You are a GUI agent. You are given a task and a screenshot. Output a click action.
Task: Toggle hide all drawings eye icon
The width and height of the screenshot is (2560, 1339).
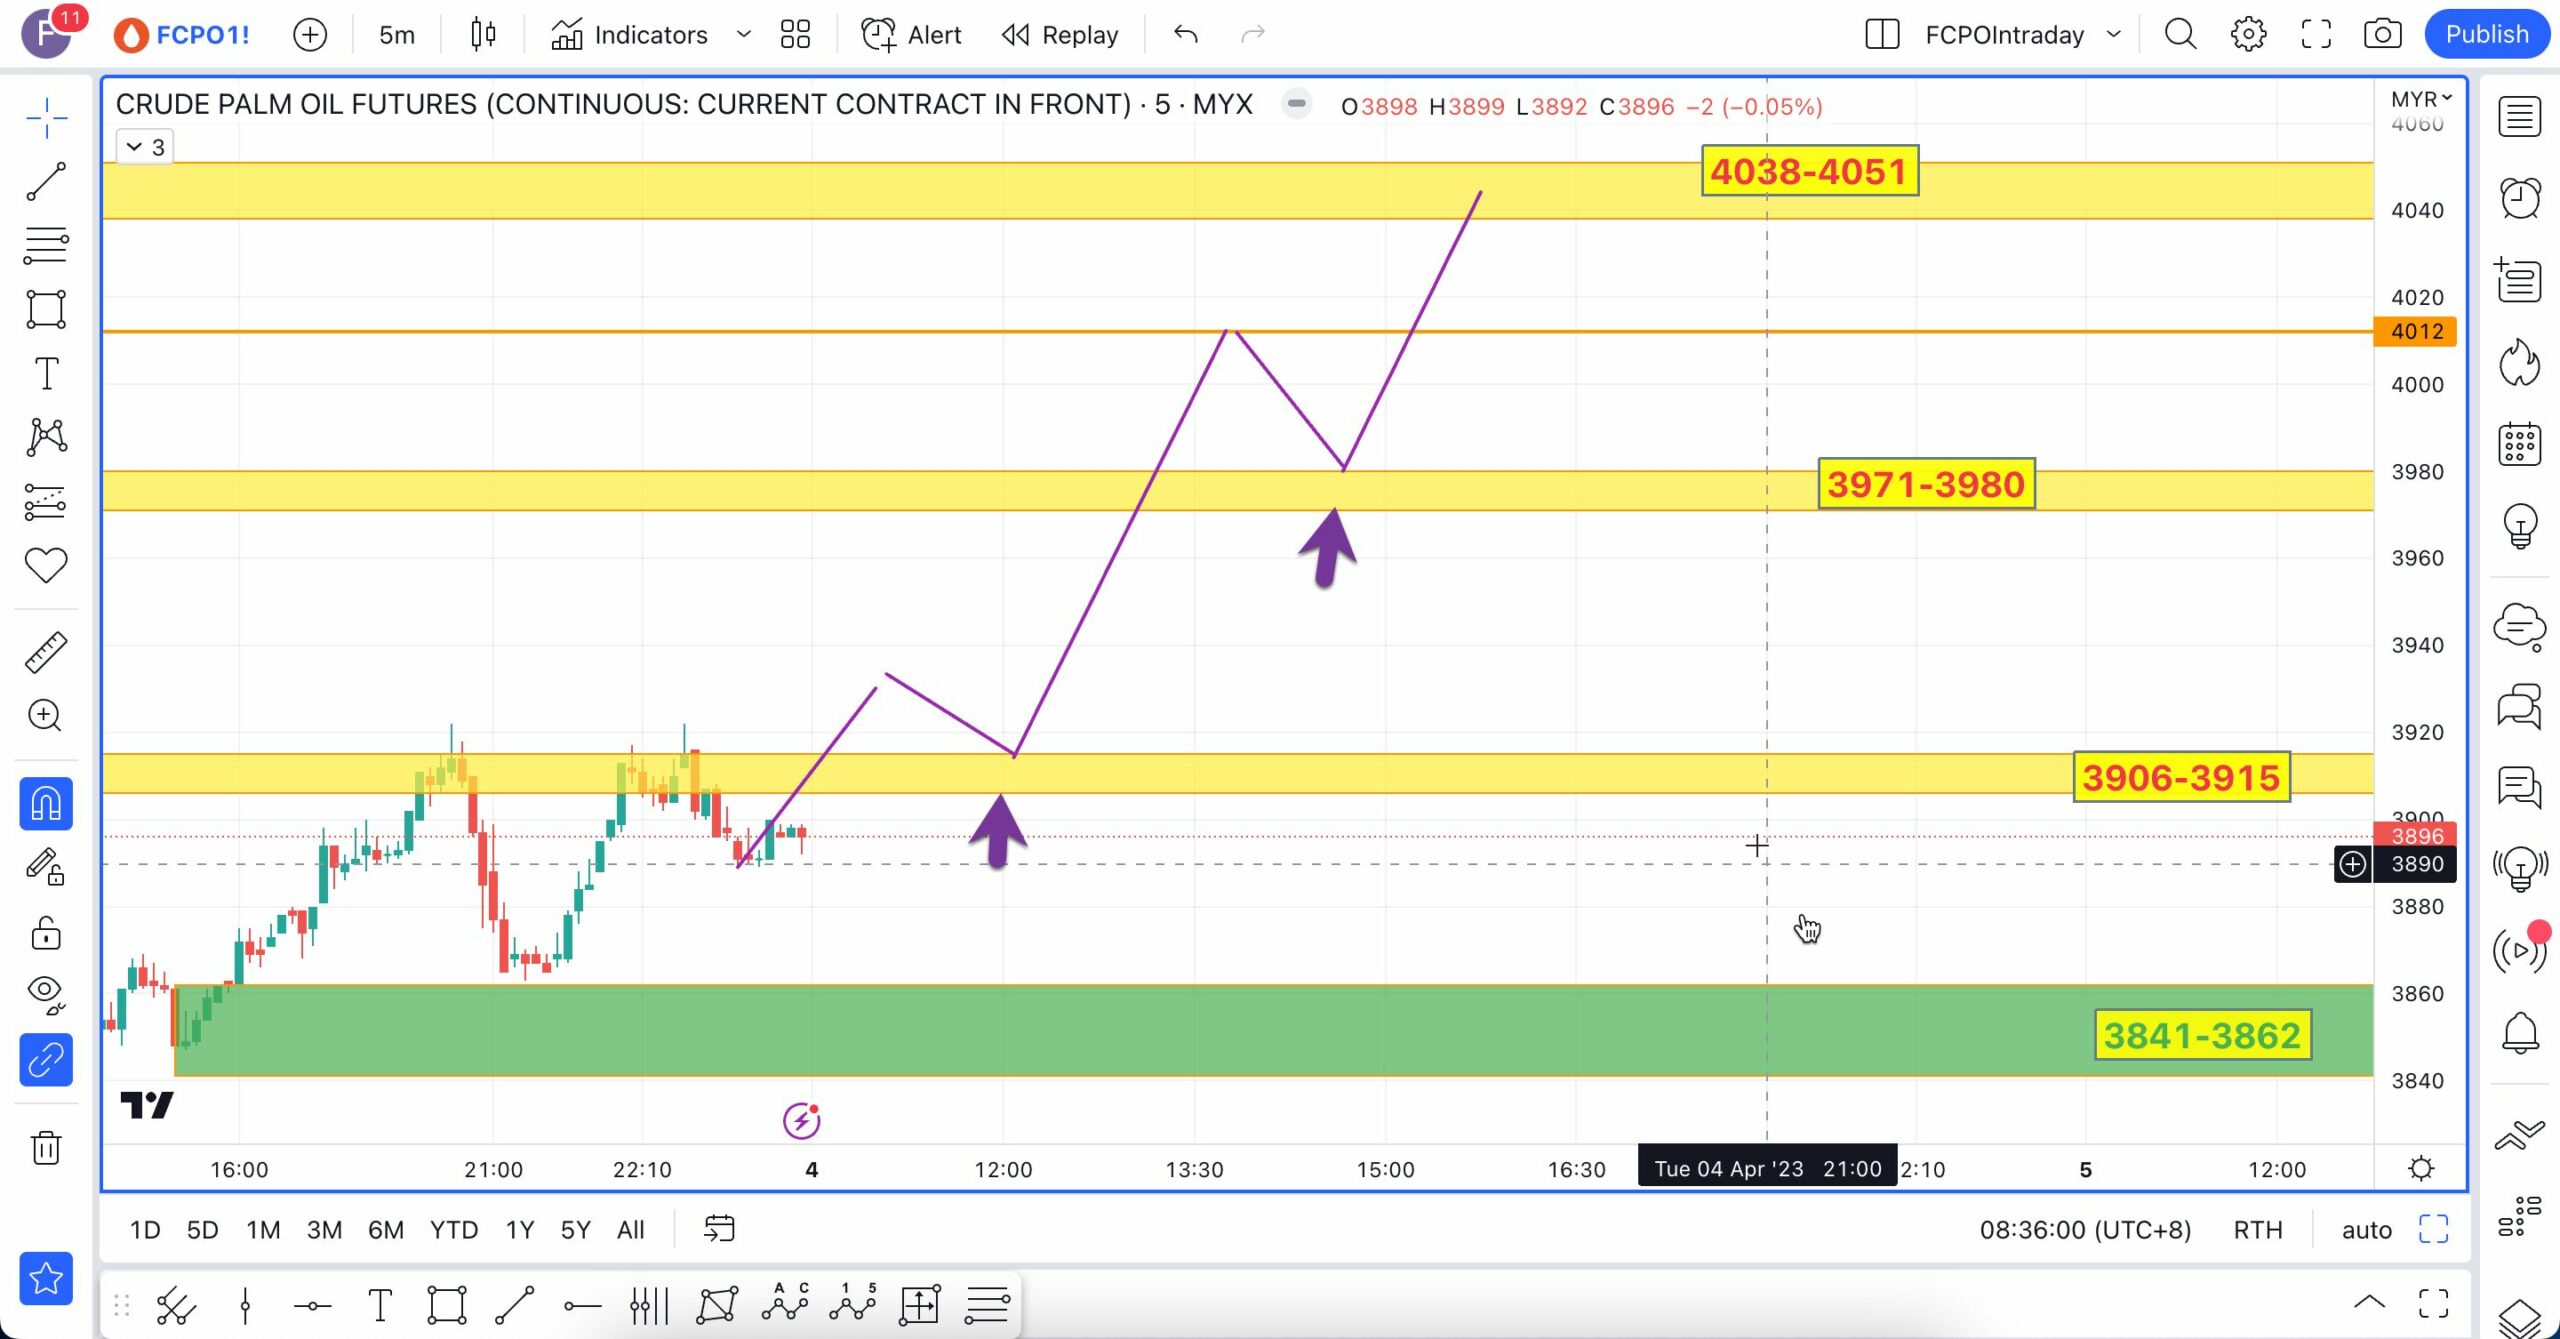(x=46, y=992)
